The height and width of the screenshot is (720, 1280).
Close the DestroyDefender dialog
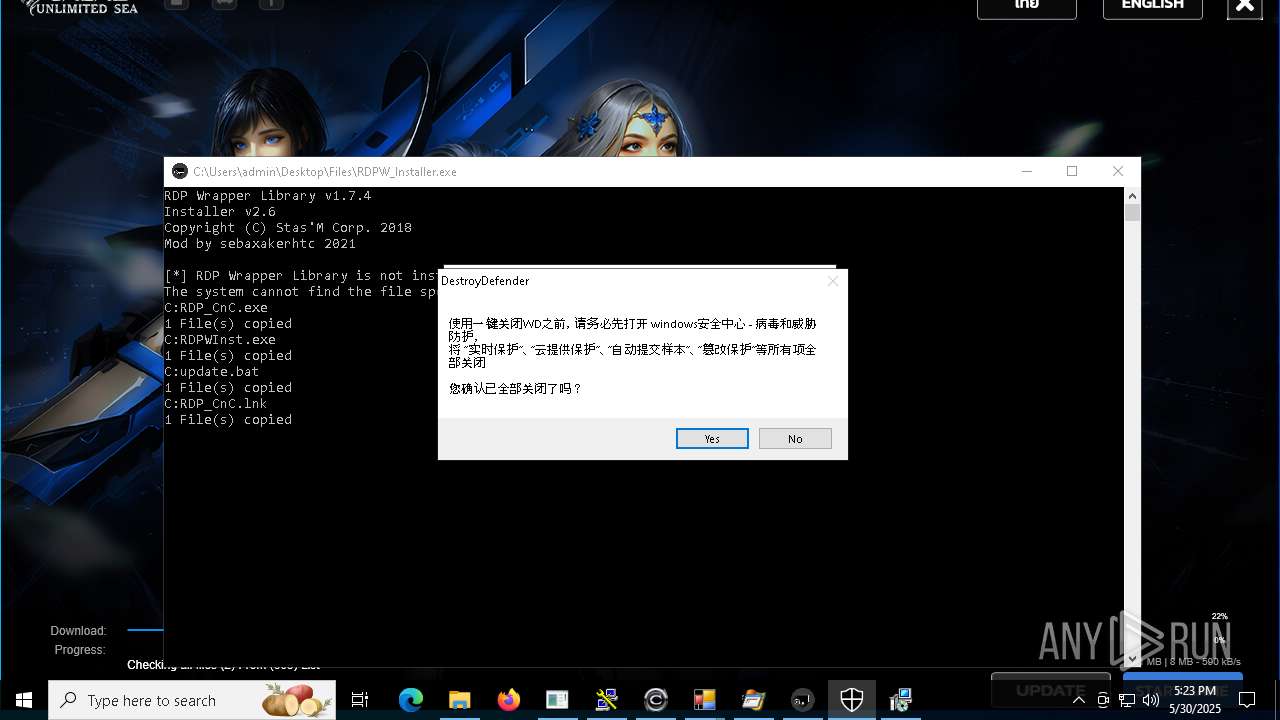point(832,281)
